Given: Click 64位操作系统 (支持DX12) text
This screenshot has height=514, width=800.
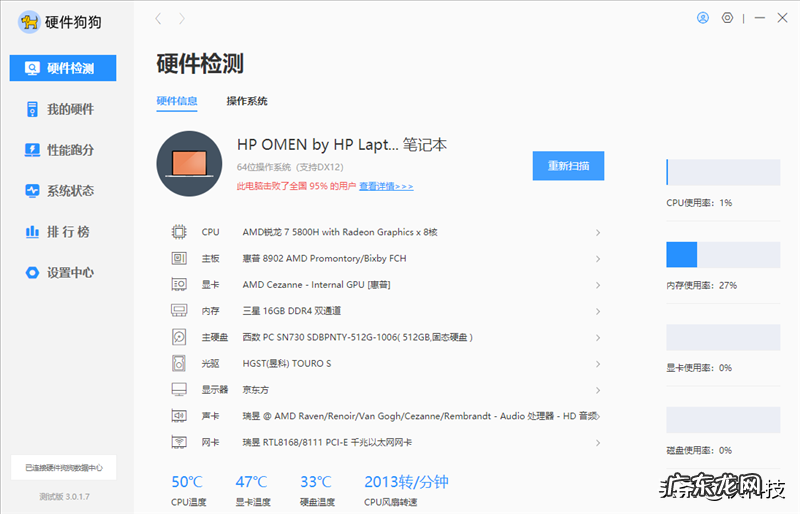Looking at the screenshot, I should coord(290,167).
